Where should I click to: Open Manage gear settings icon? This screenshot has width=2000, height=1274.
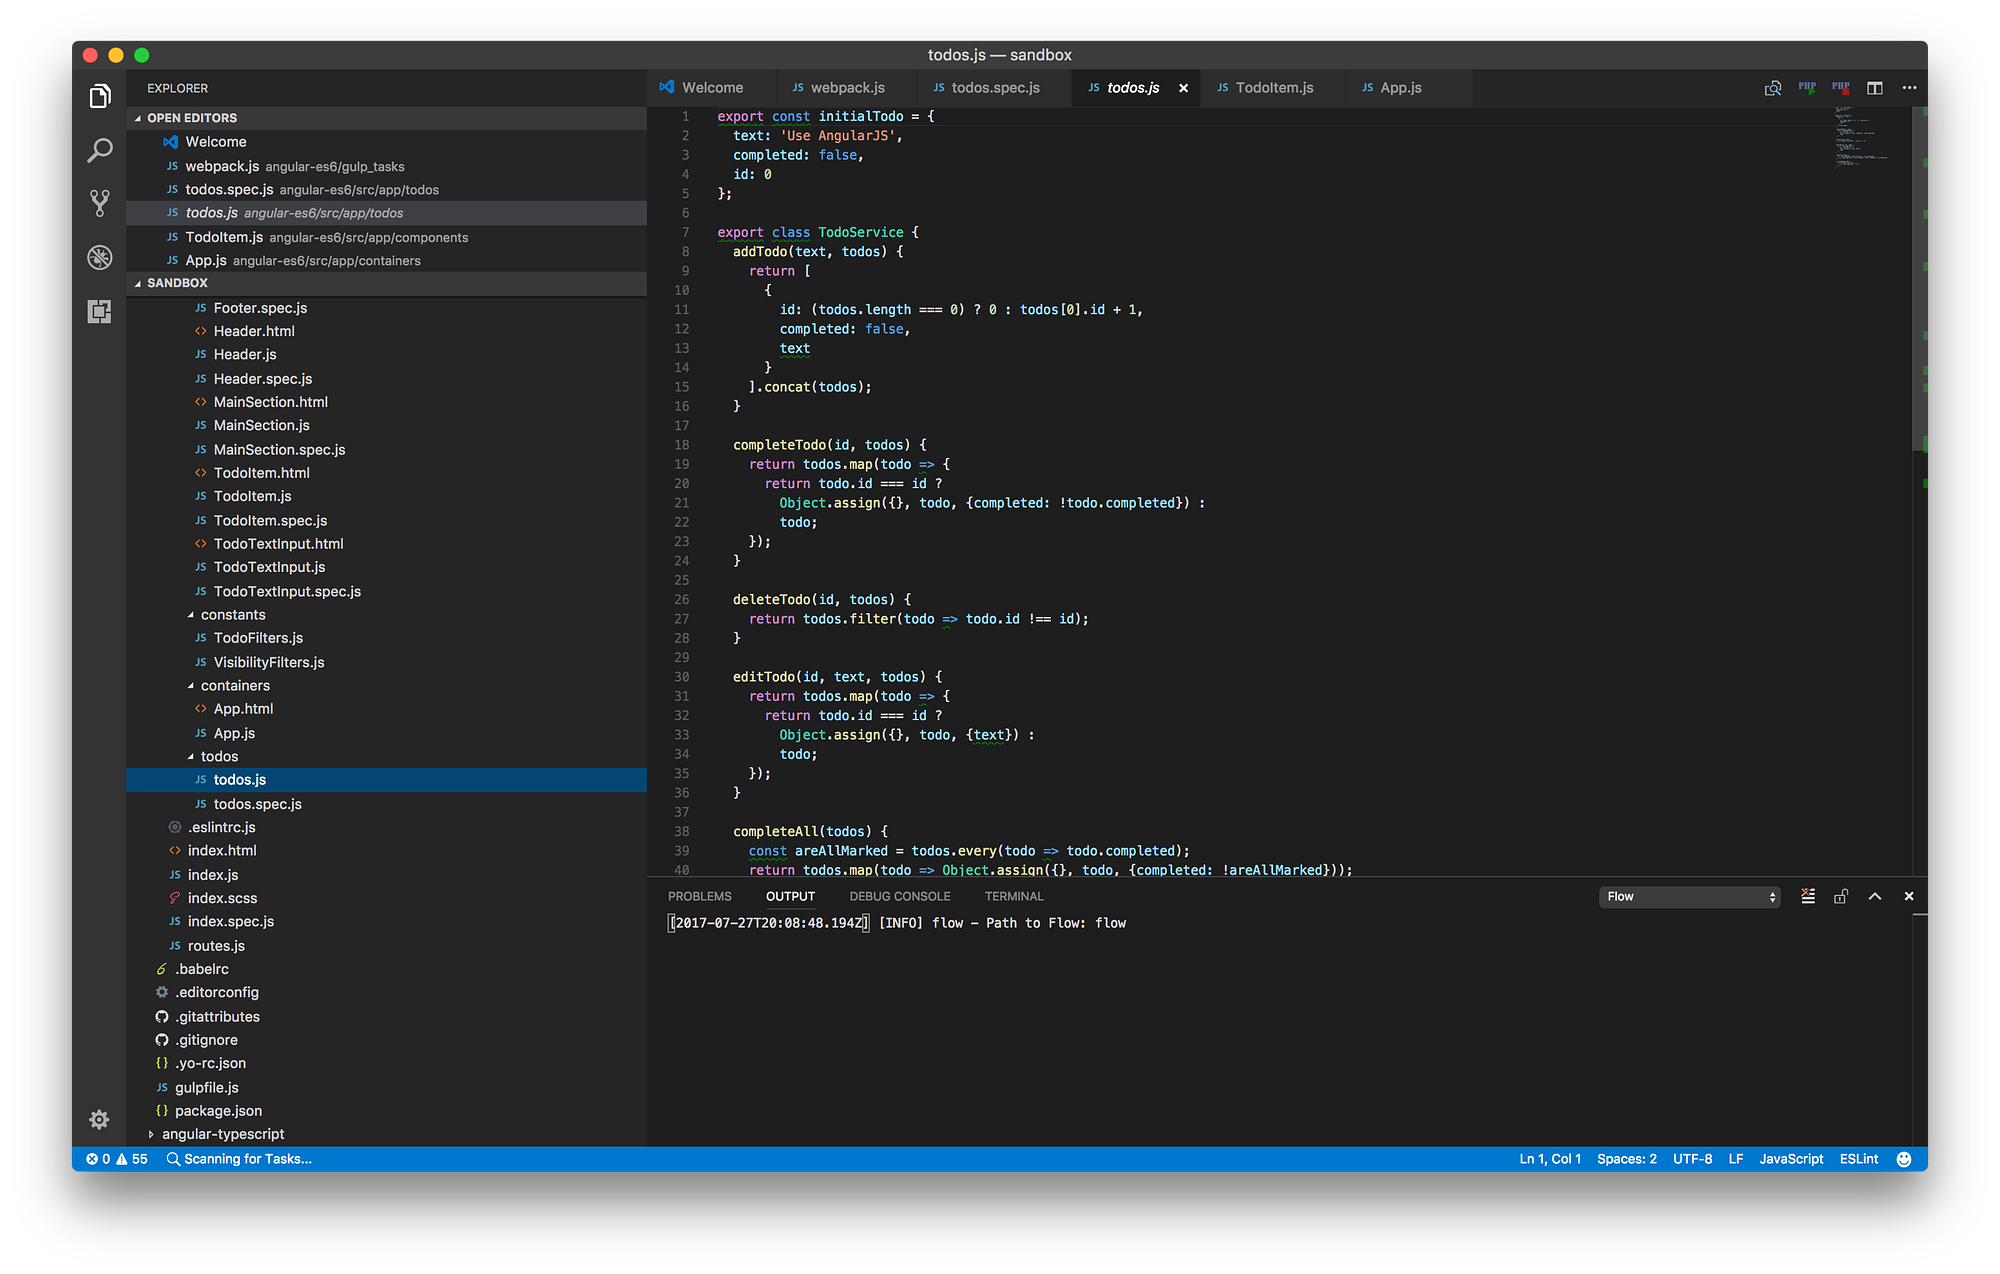(x=99, y=1119)
